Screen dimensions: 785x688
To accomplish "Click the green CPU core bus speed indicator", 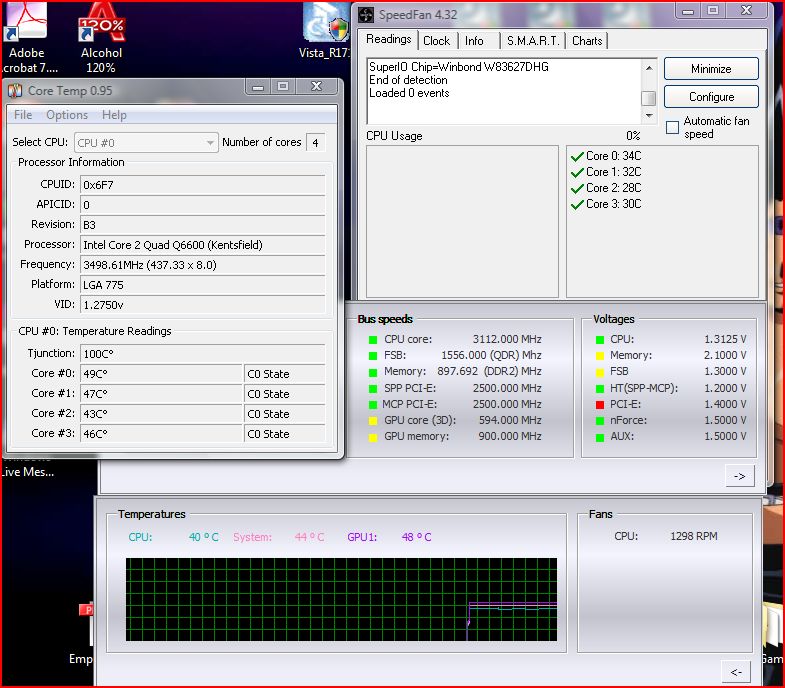I will point(372,340).
